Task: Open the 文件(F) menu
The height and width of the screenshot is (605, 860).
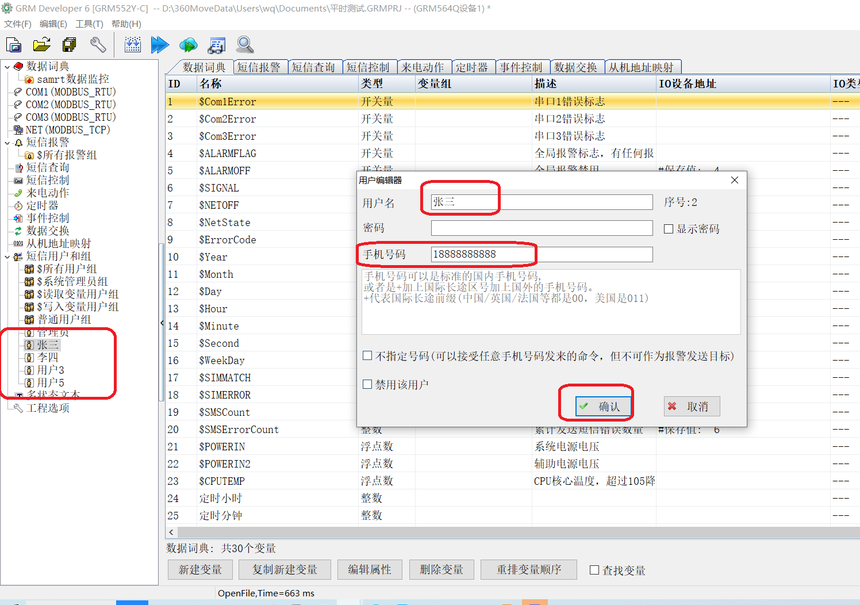Action: [18, 24]
